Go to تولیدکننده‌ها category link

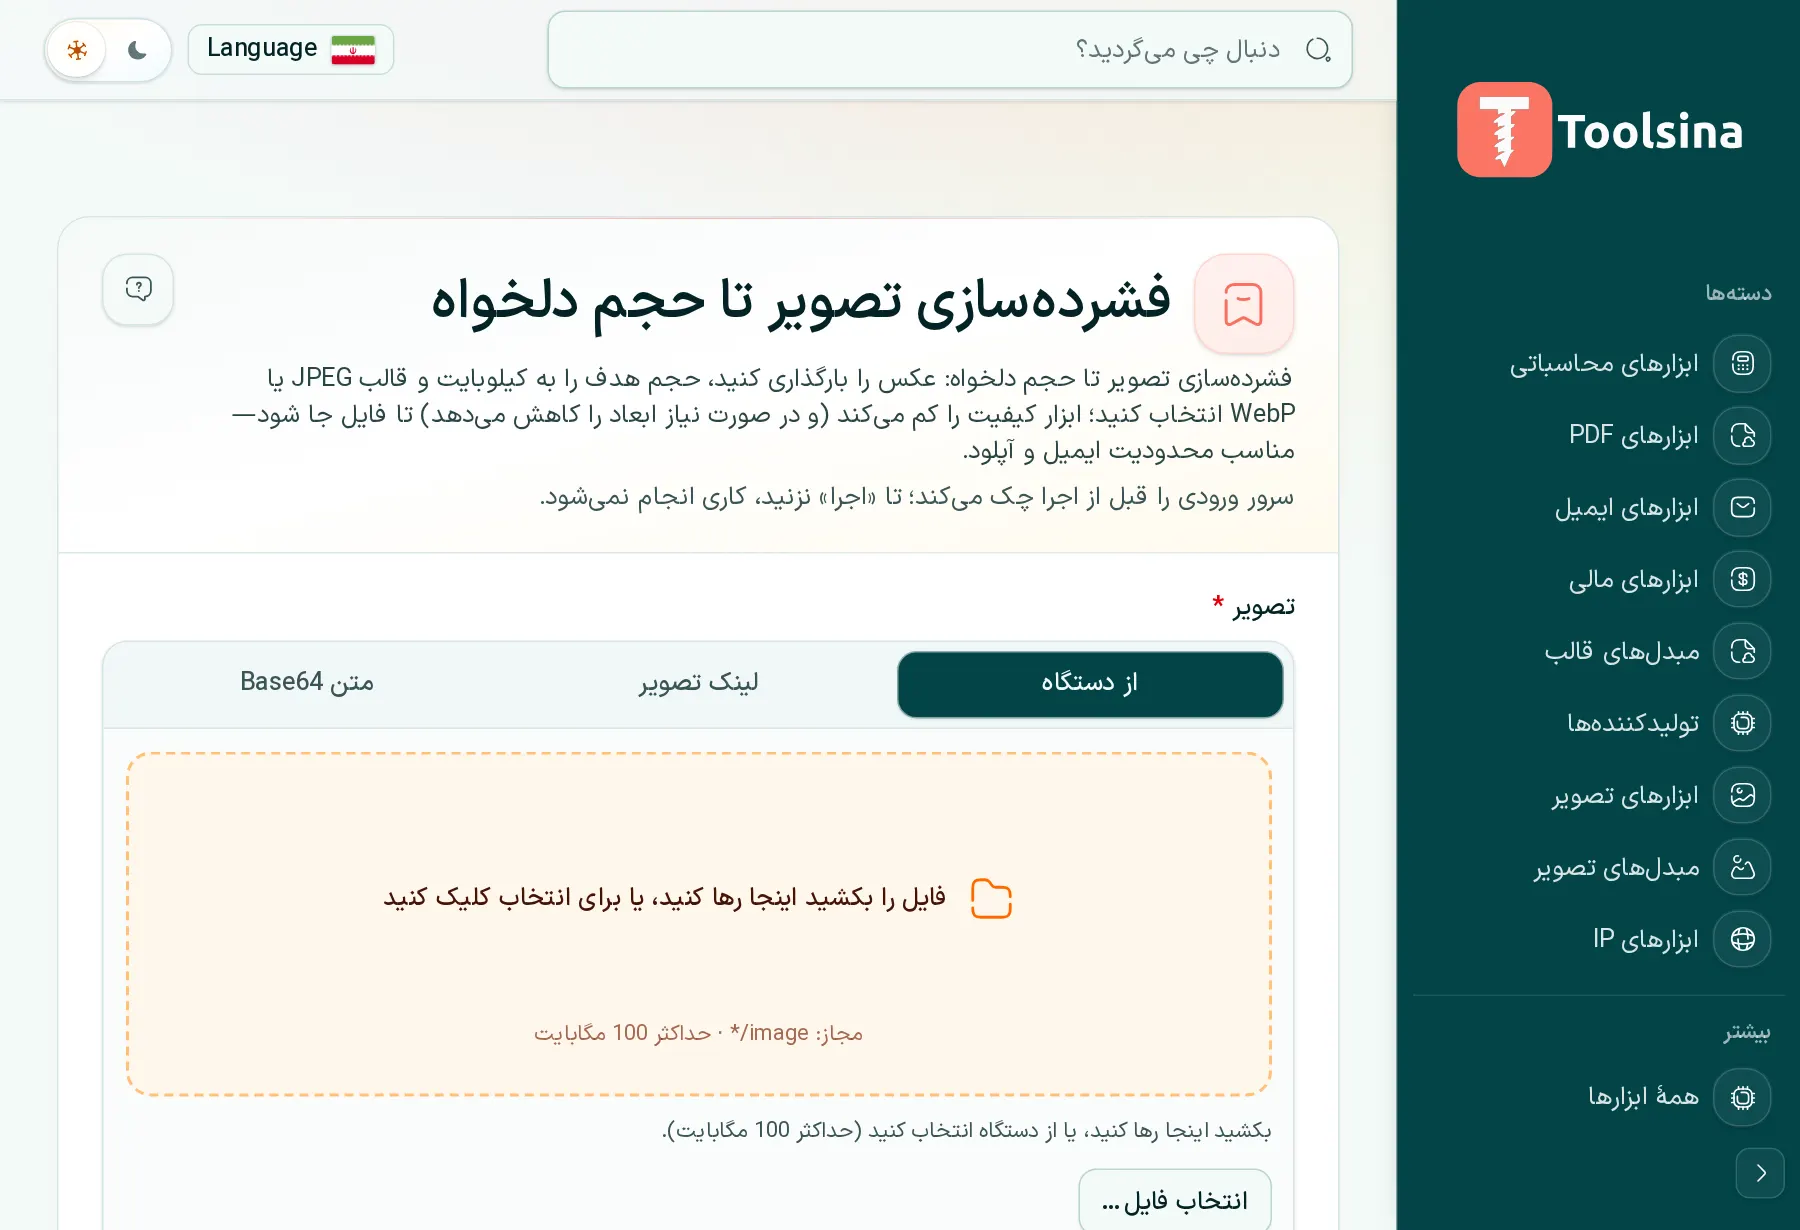[1633, 723]
